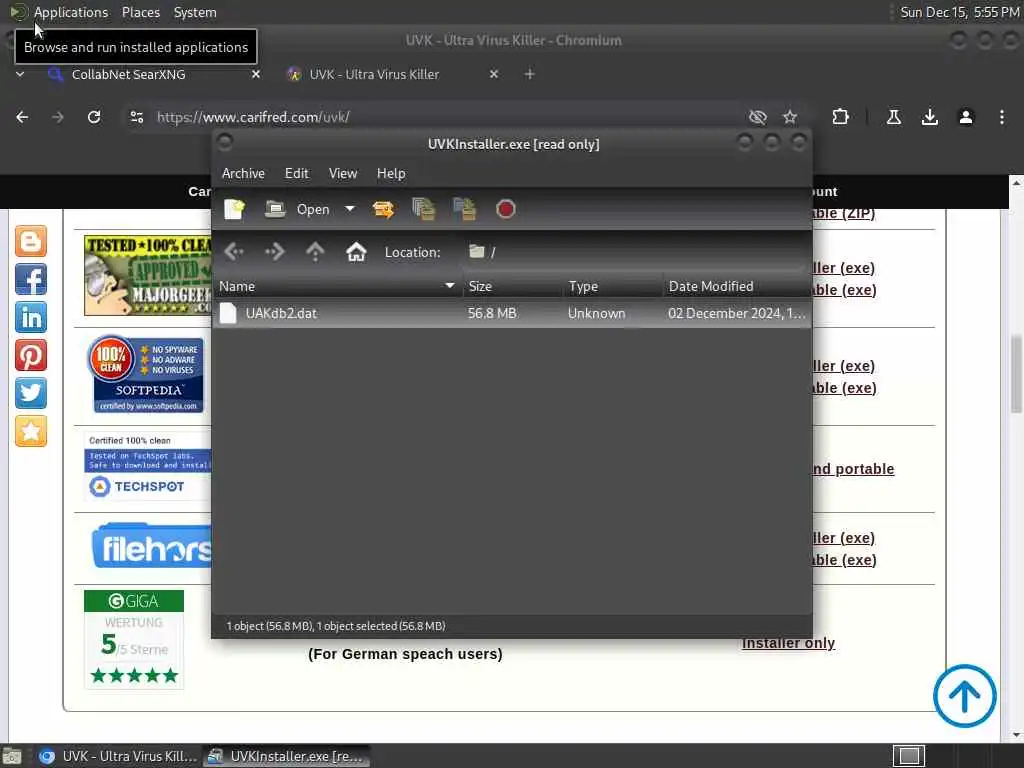Screen dimensions: 1024x768
Task: Click the Softpedia 100% clean badge
Action: click(148, 374)
